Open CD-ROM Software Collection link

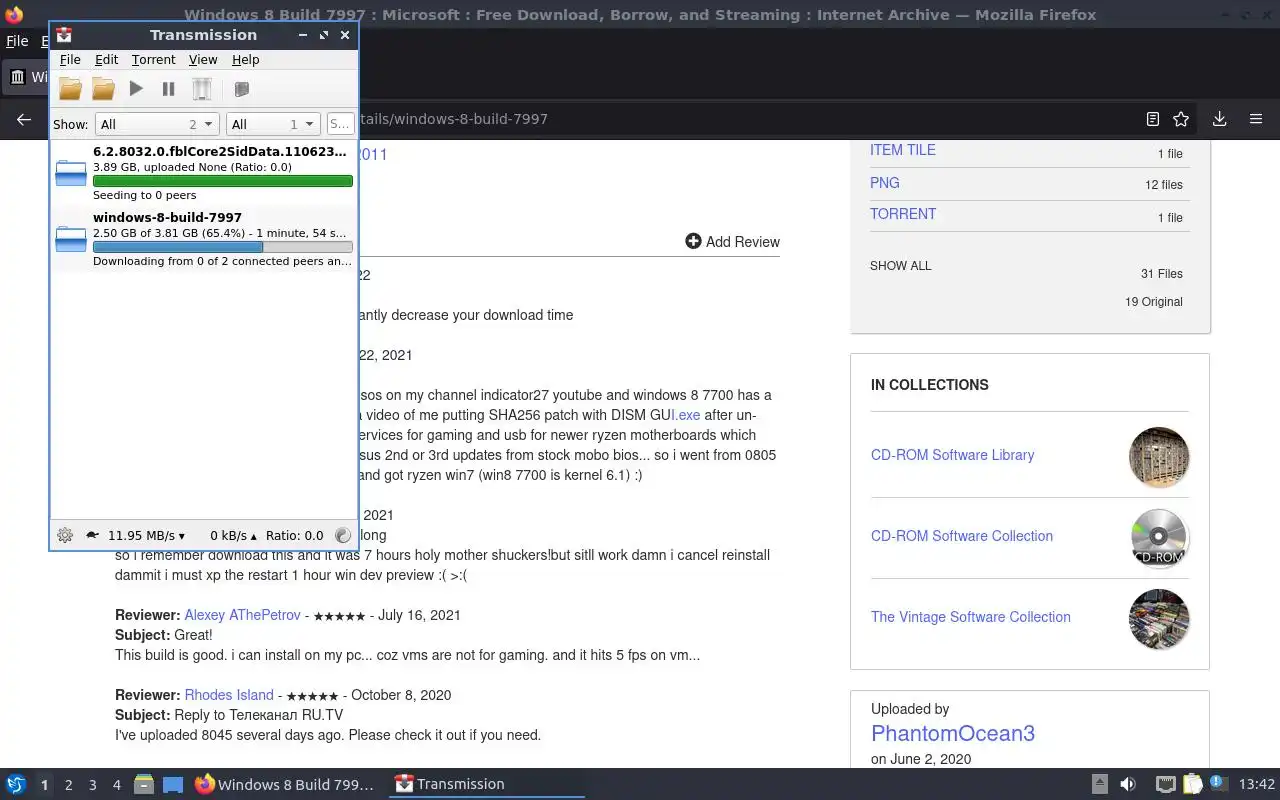pos(962,536)
